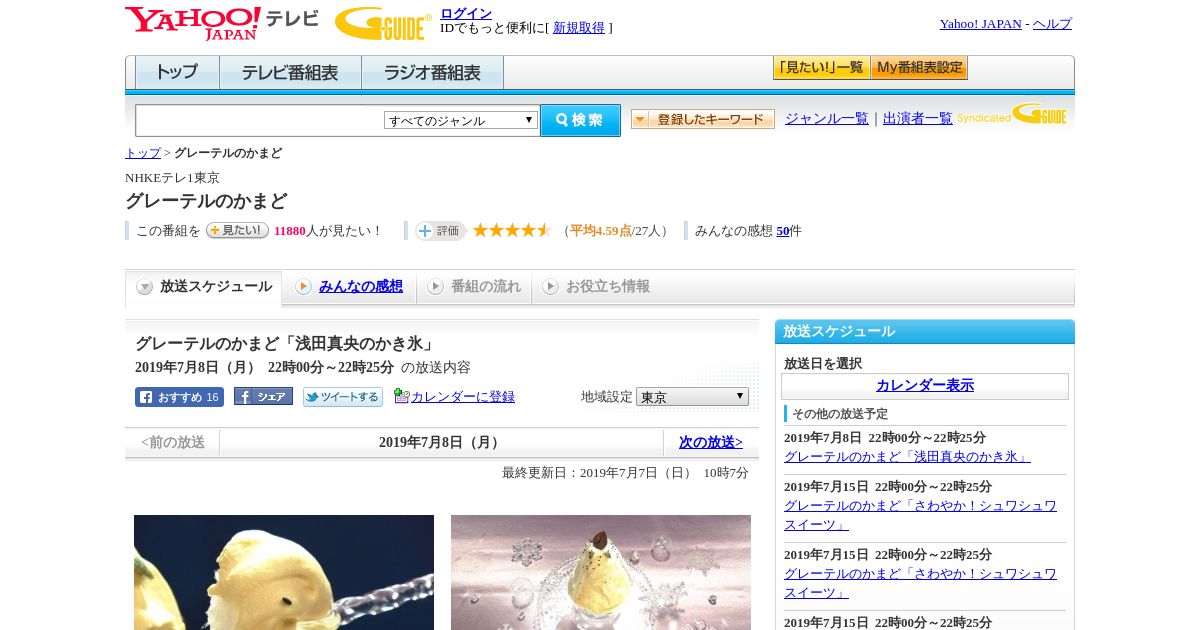Go to トップ navigation tab
1200x630 pixels.
(177, 73)
